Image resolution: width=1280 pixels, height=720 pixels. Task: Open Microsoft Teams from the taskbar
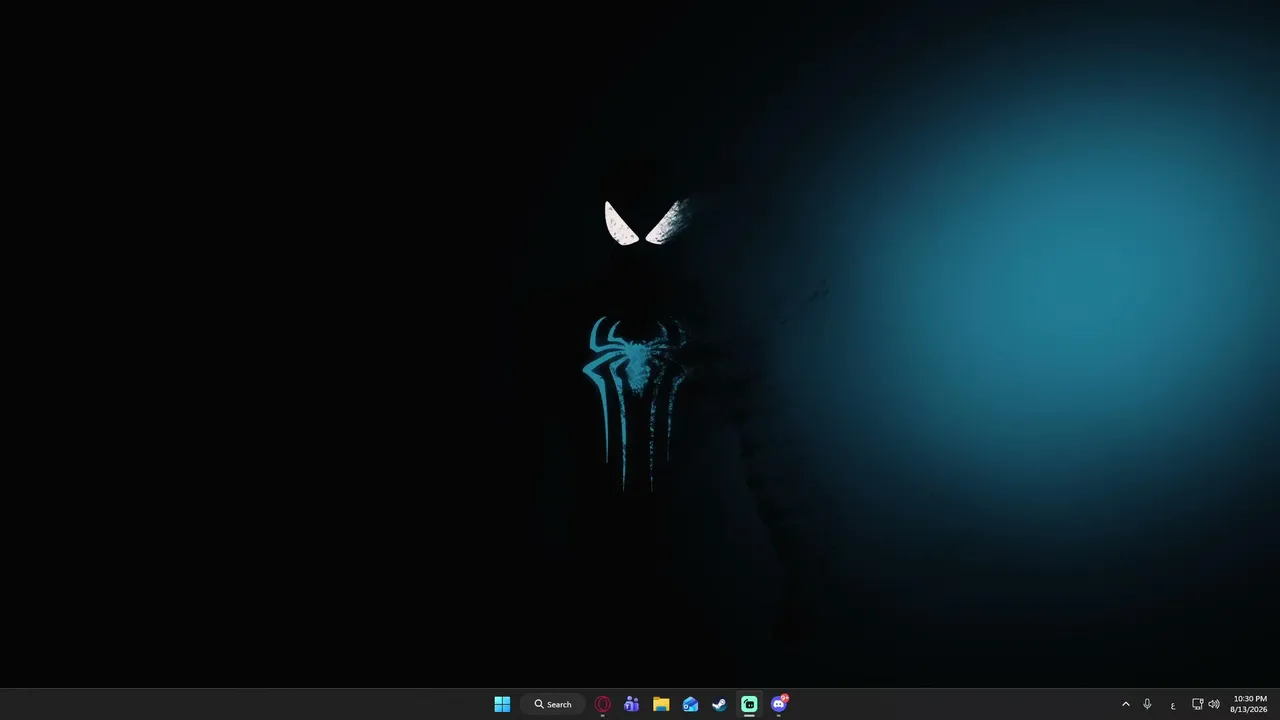pyautogui.click(x=631, y=704)
